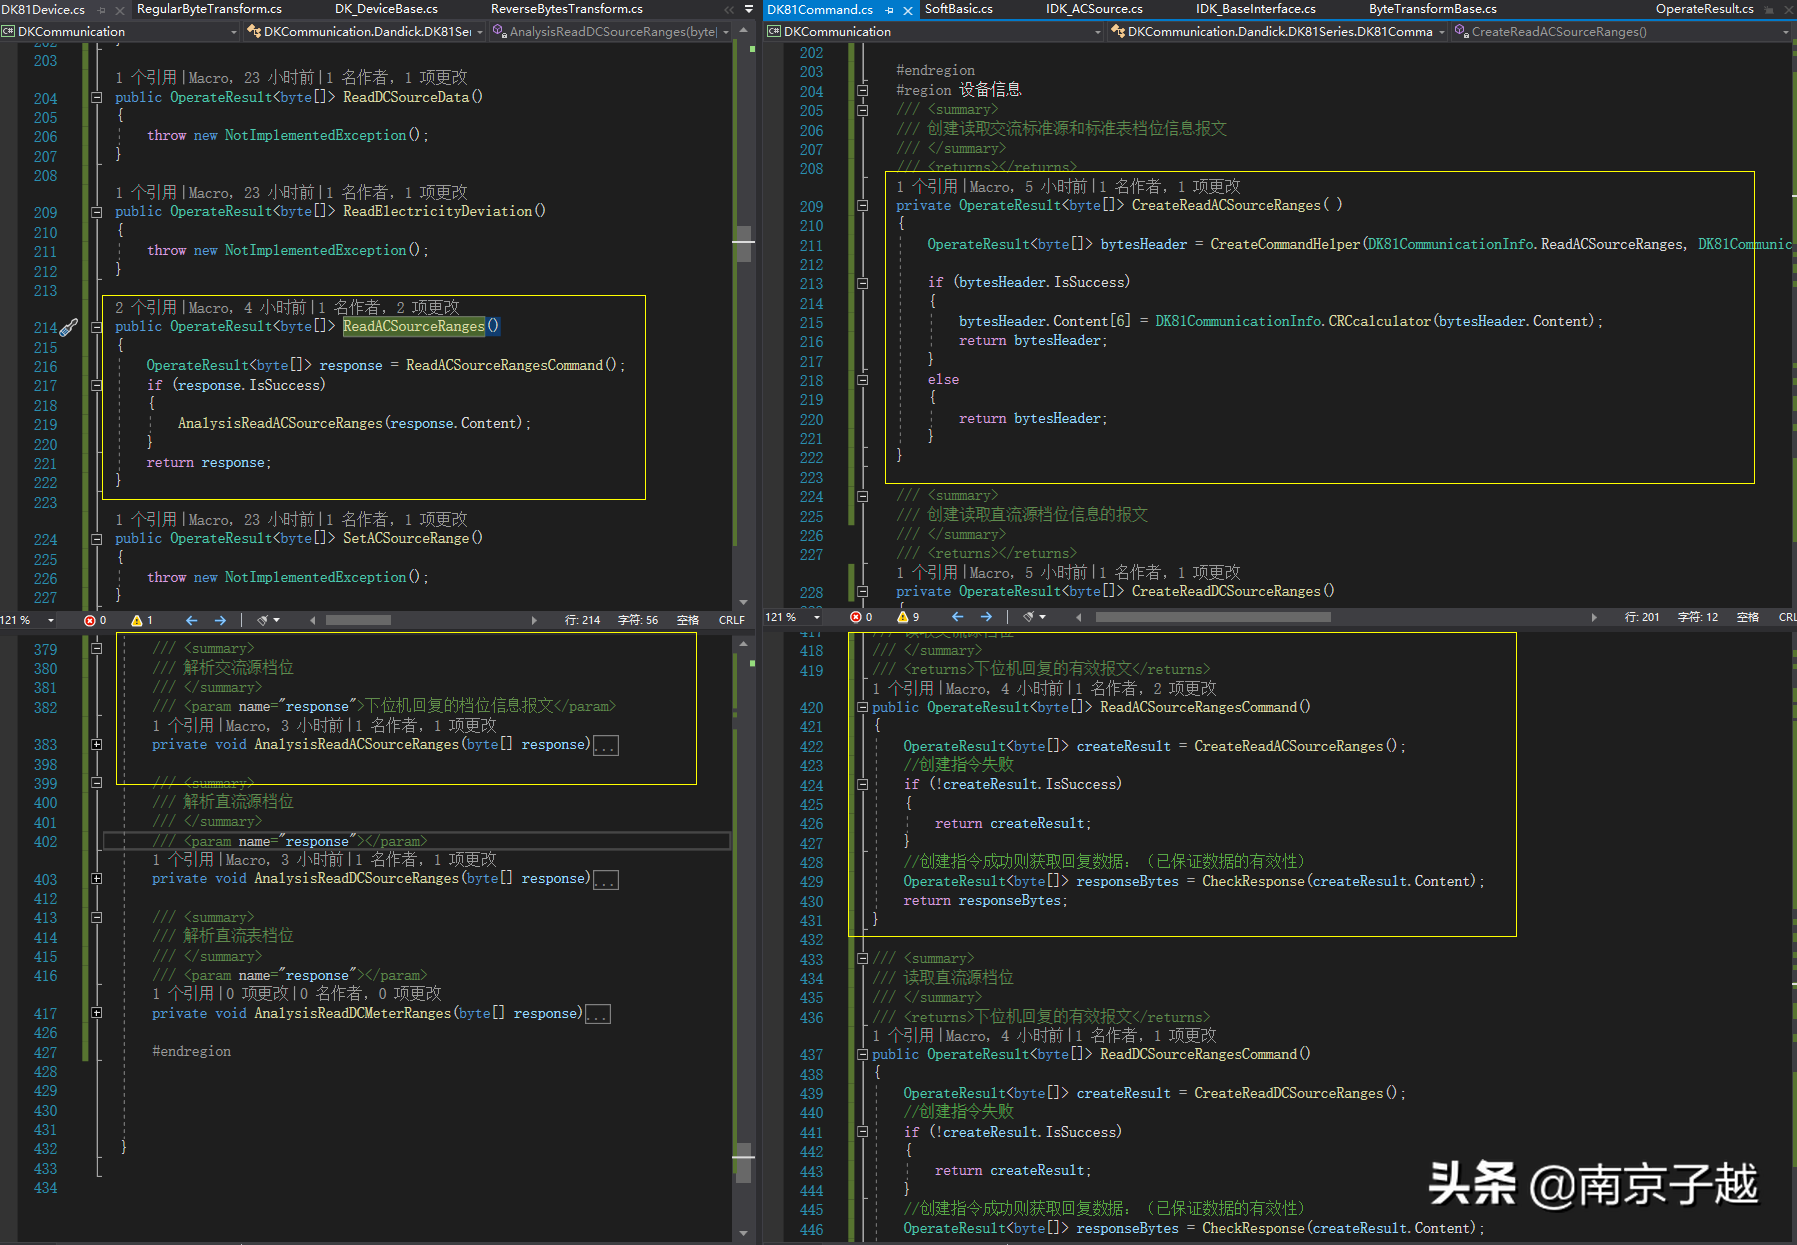Click the CRLF line ending indicator
This screenshot has width=1797, height=1245.
coord(731,620)
